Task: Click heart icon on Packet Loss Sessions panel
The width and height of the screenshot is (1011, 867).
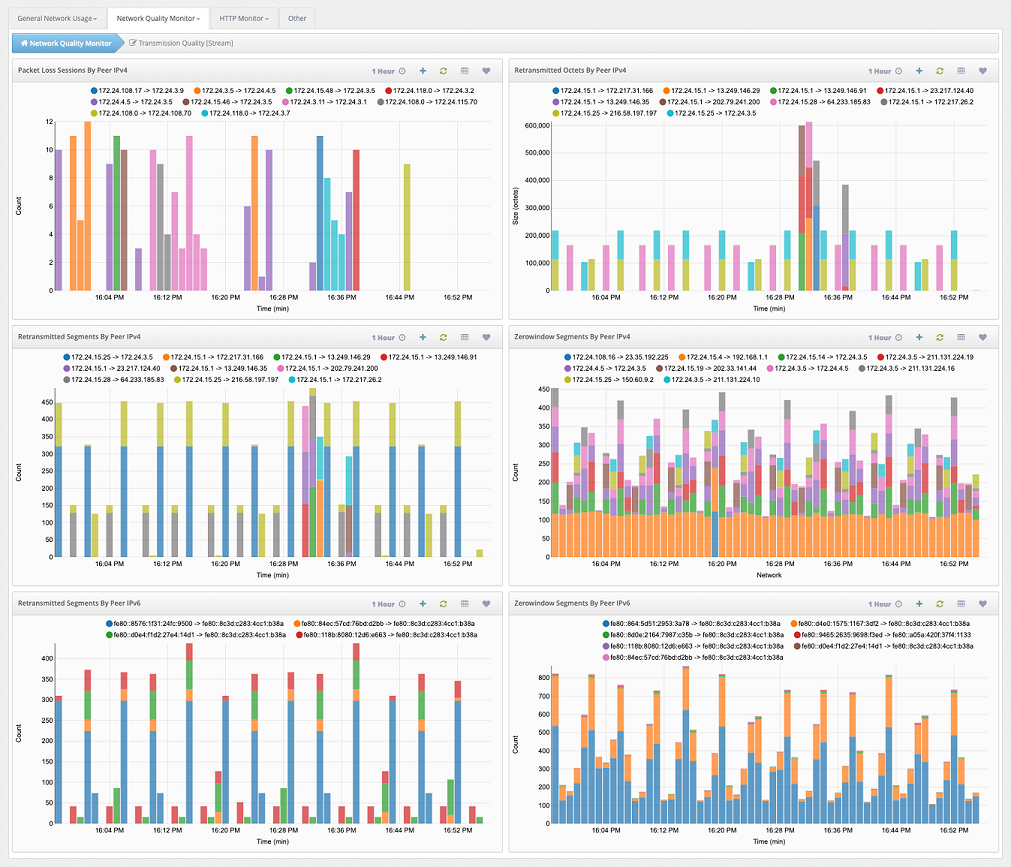Action: tap(486, 71)
